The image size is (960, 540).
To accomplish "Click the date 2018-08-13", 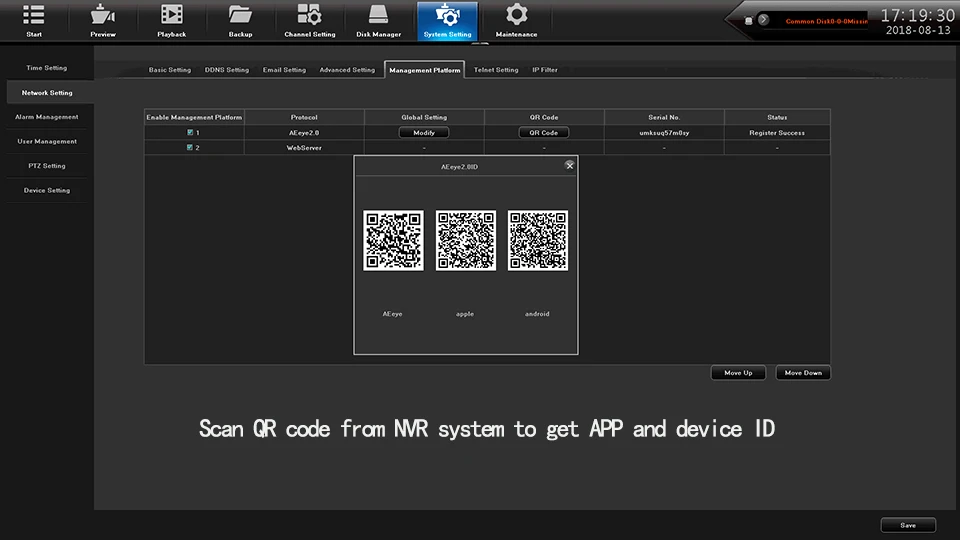I will (918, 30).
